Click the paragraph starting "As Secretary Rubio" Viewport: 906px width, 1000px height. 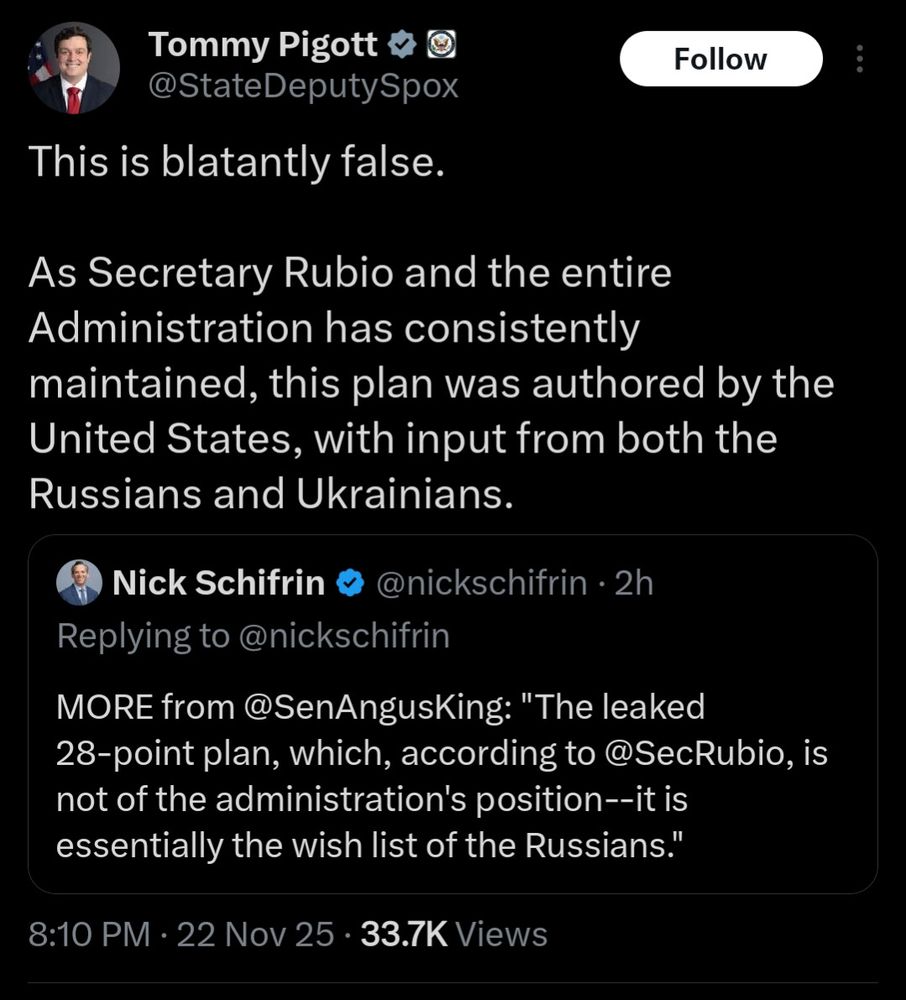click(x=430, y=384)
